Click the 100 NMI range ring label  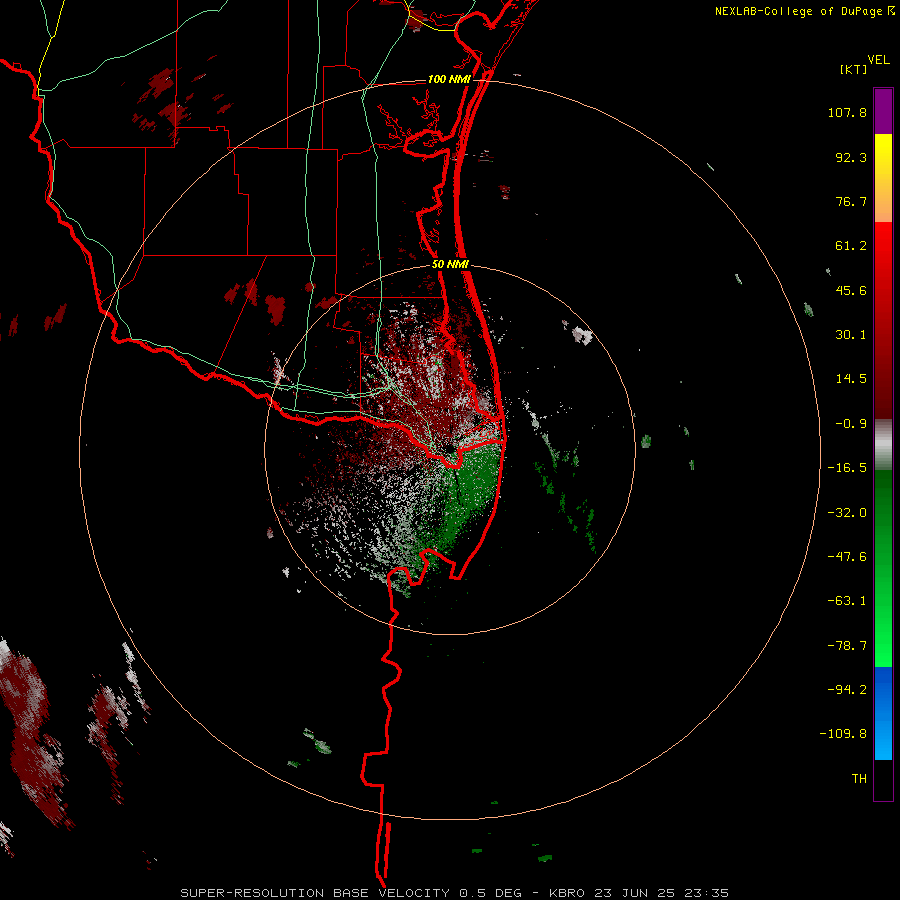(x=449, y=79)
